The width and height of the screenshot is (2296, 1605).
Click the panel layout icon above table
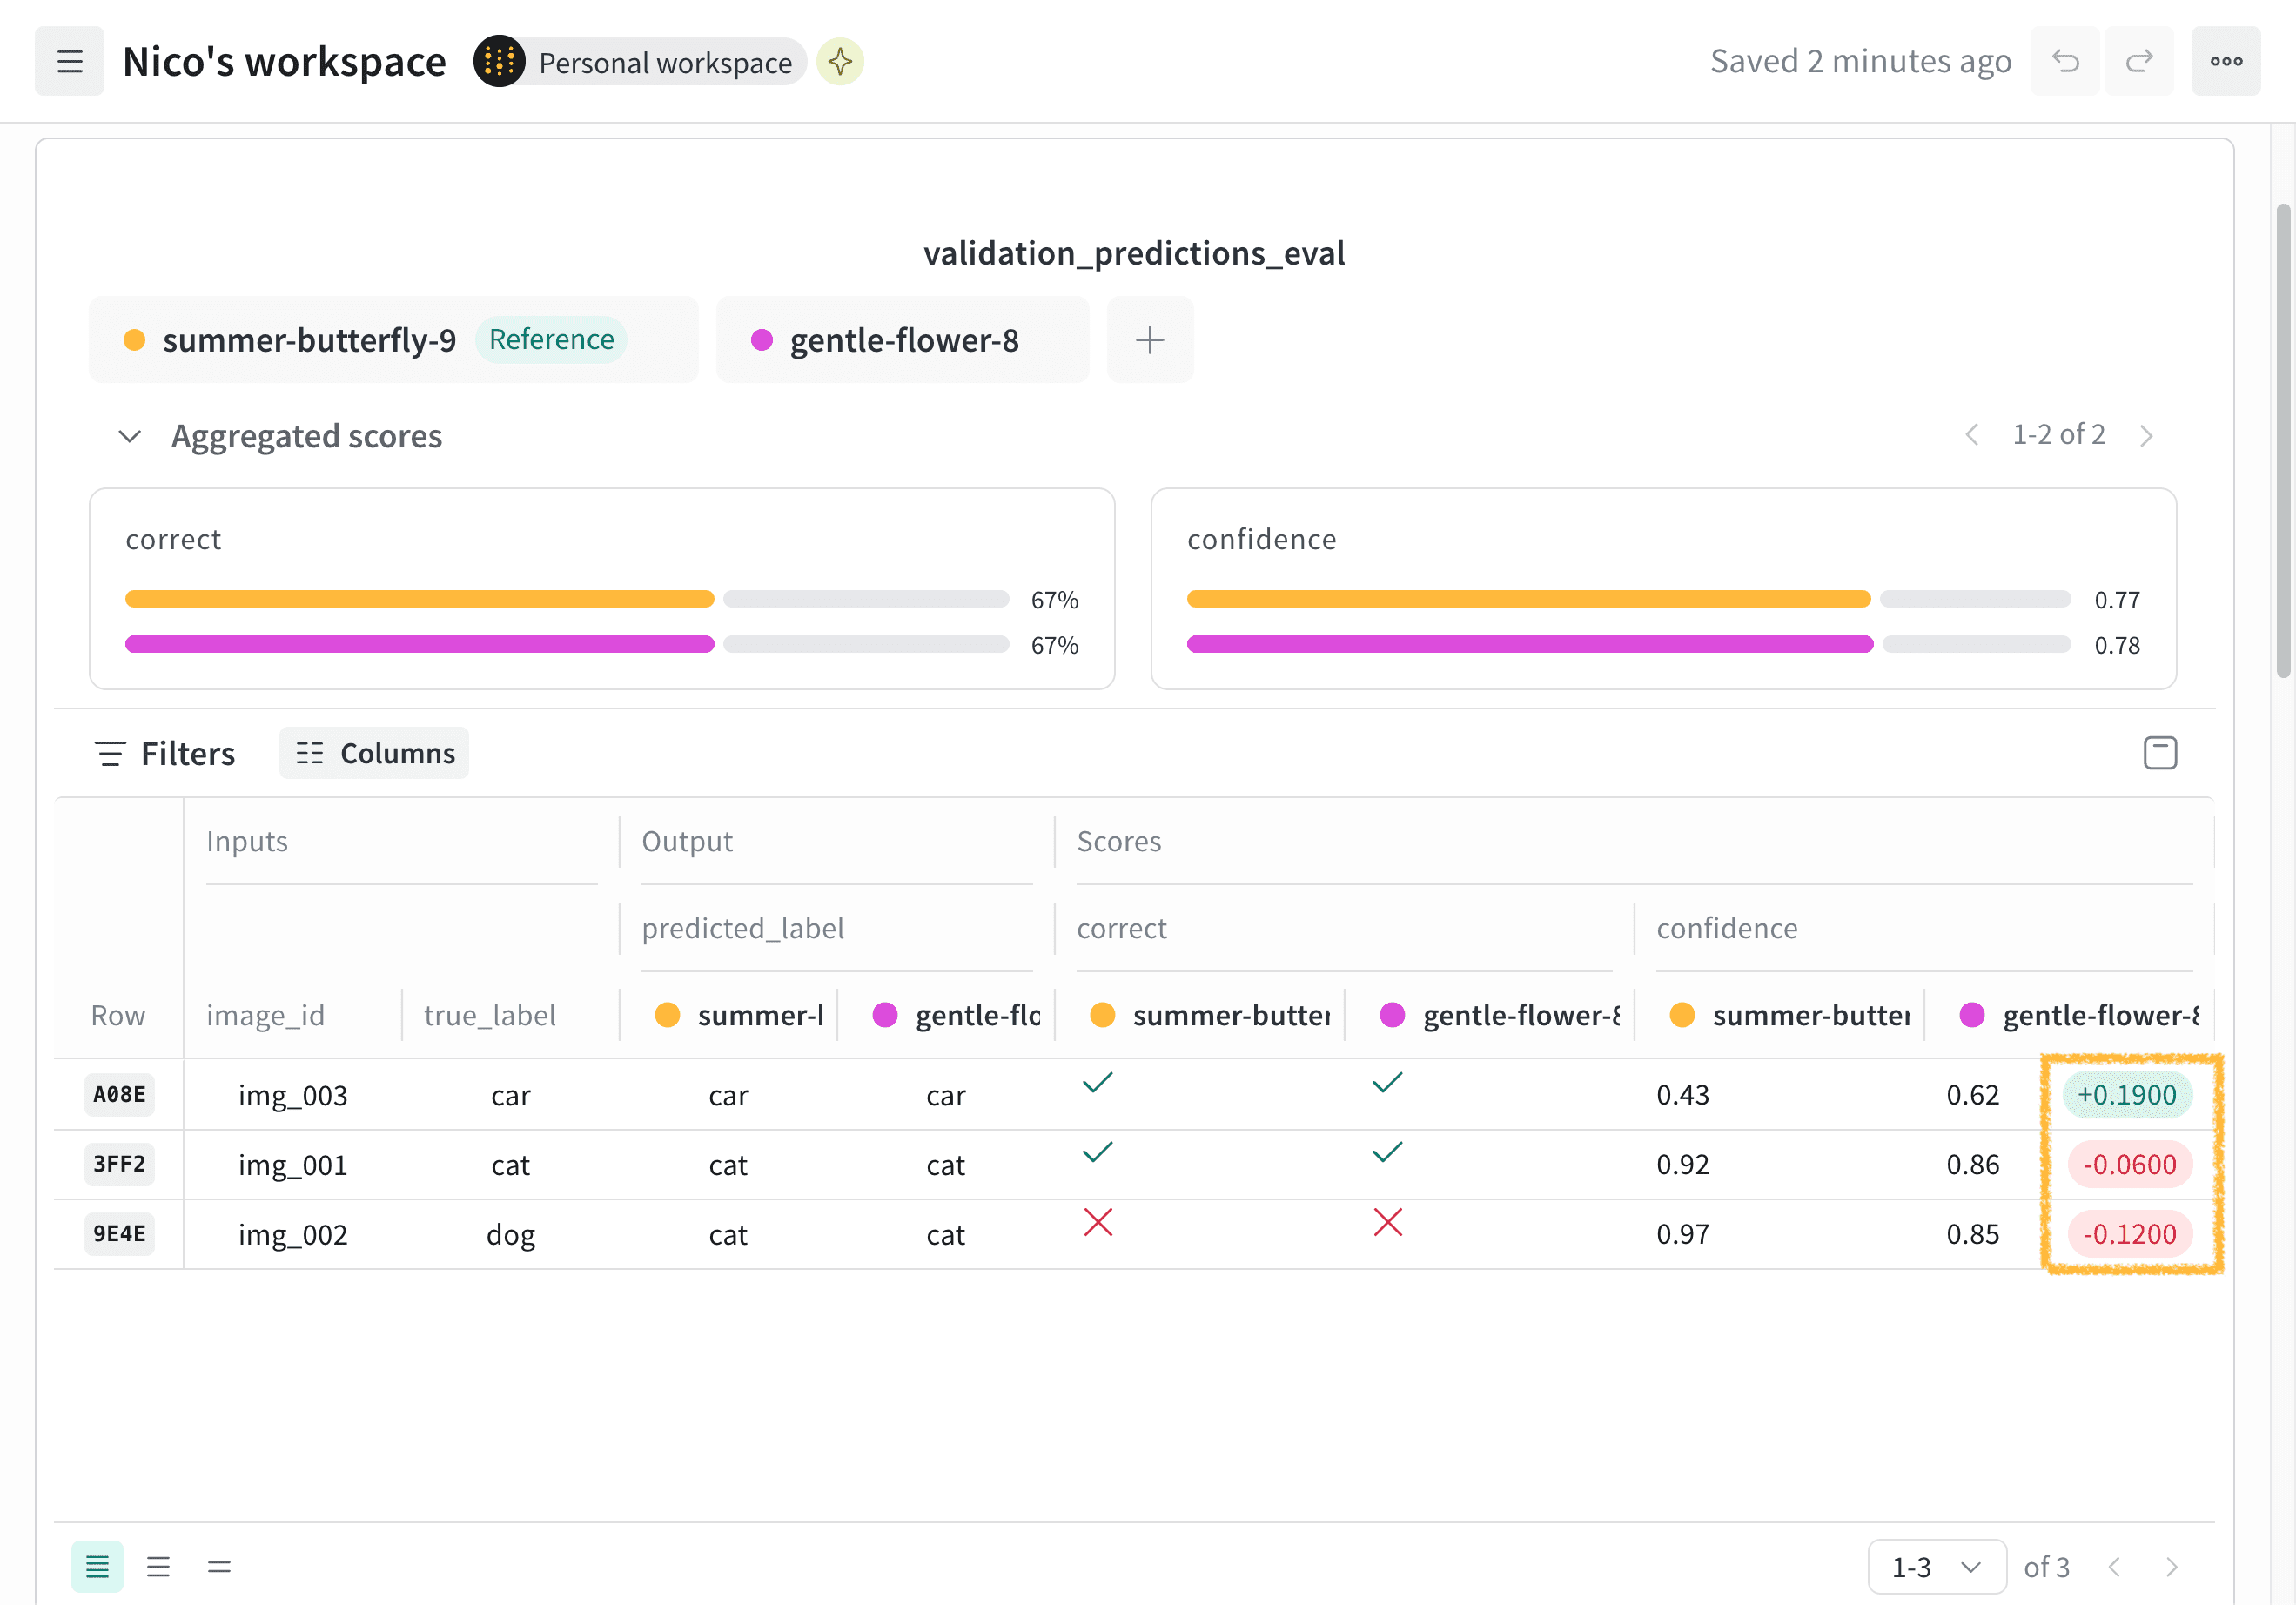pos(2160,753)
